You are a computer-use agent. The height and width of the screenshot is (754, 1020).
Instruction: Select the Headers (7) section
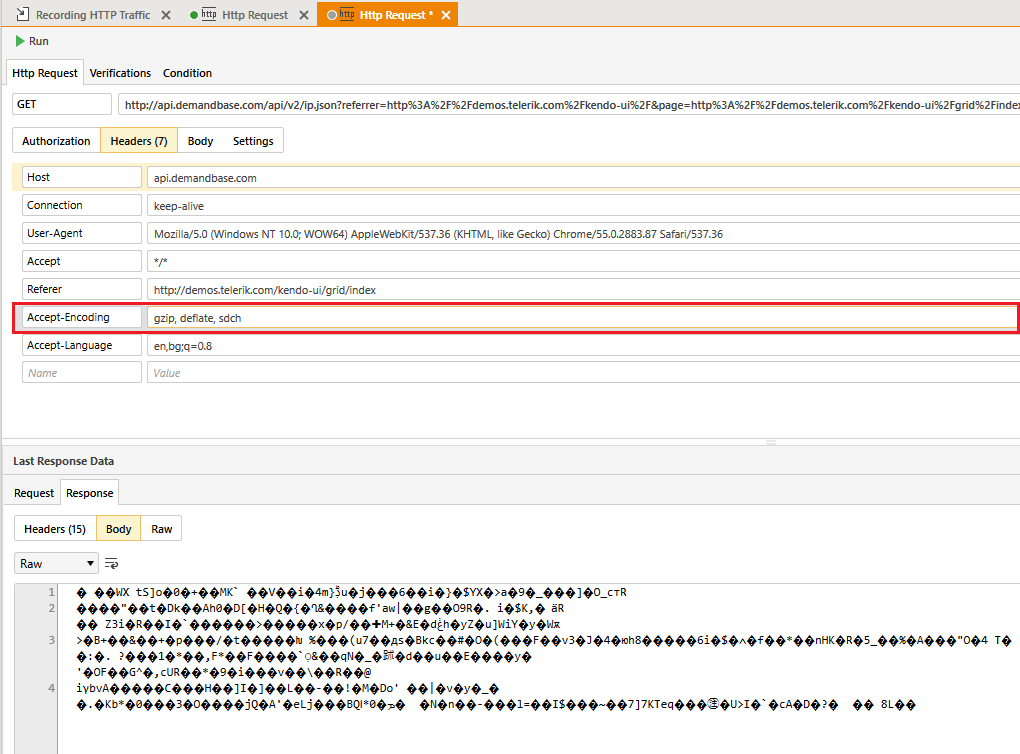139,141
